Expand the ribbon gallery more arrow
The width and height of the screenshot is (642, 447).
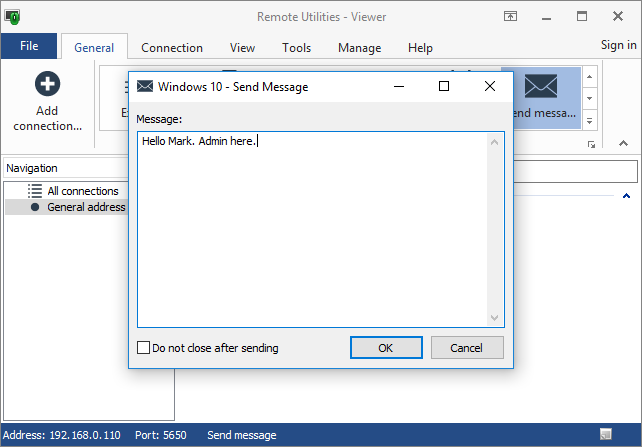click(x=590, y=121)
